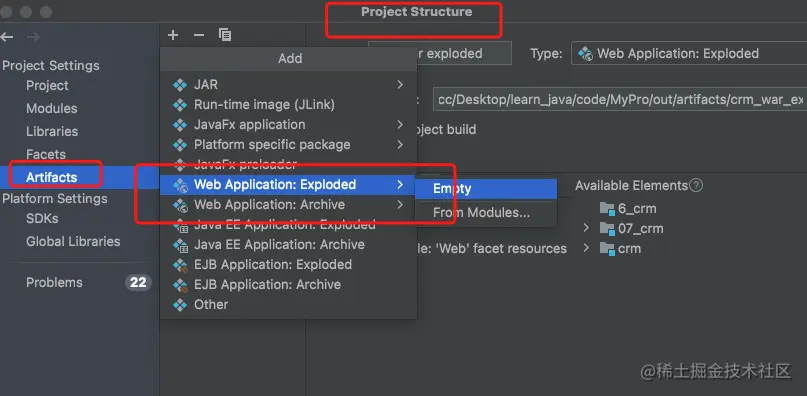Click the forward navigation arrow
Image resolution: width=807 pixels, height=396 pixels.
(x=33, y=37)
